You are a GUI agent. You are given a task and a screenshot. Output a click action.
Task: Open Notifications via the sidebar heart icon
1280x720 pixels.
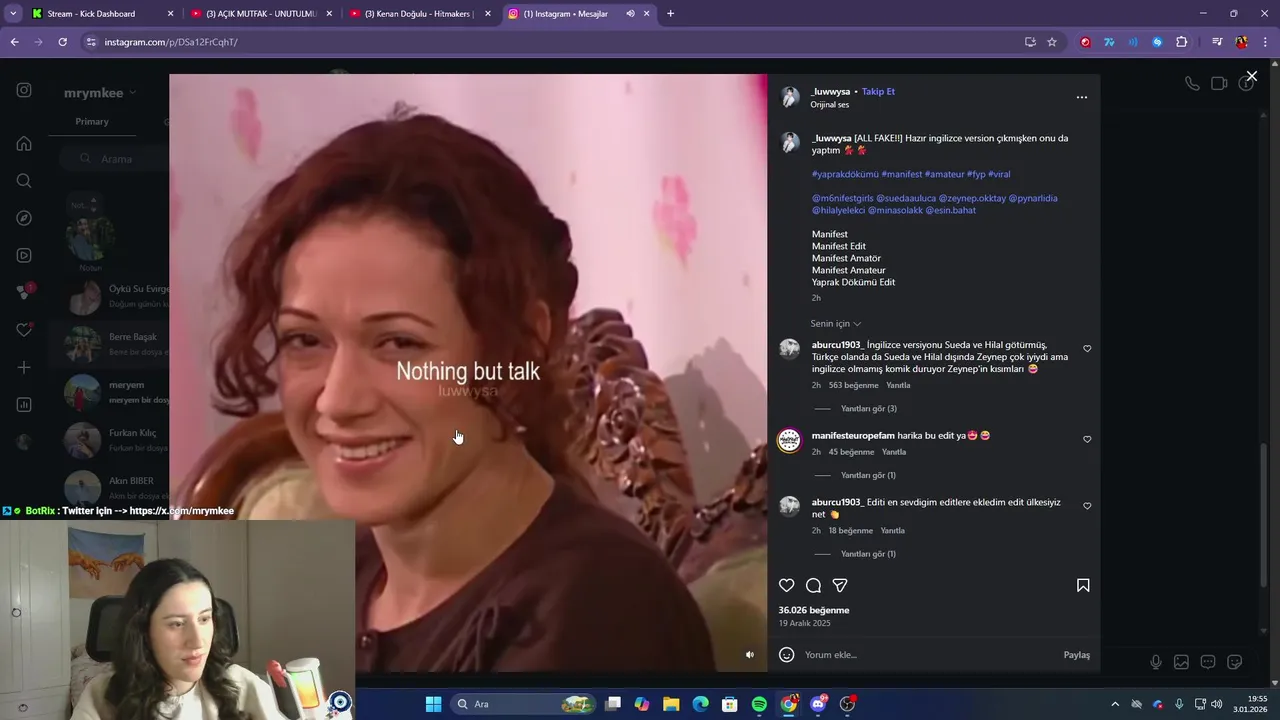(x=24, y=330)
